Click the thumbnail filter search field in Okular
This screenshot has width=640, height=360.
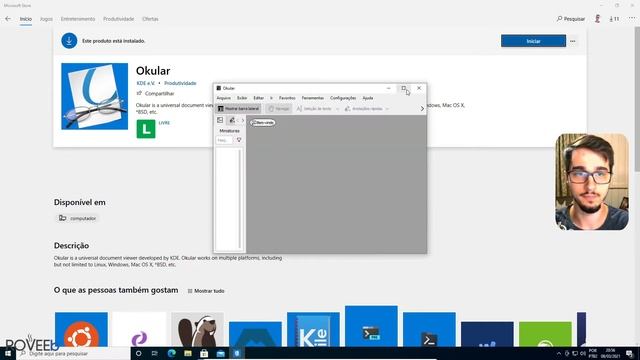[224, 140]
